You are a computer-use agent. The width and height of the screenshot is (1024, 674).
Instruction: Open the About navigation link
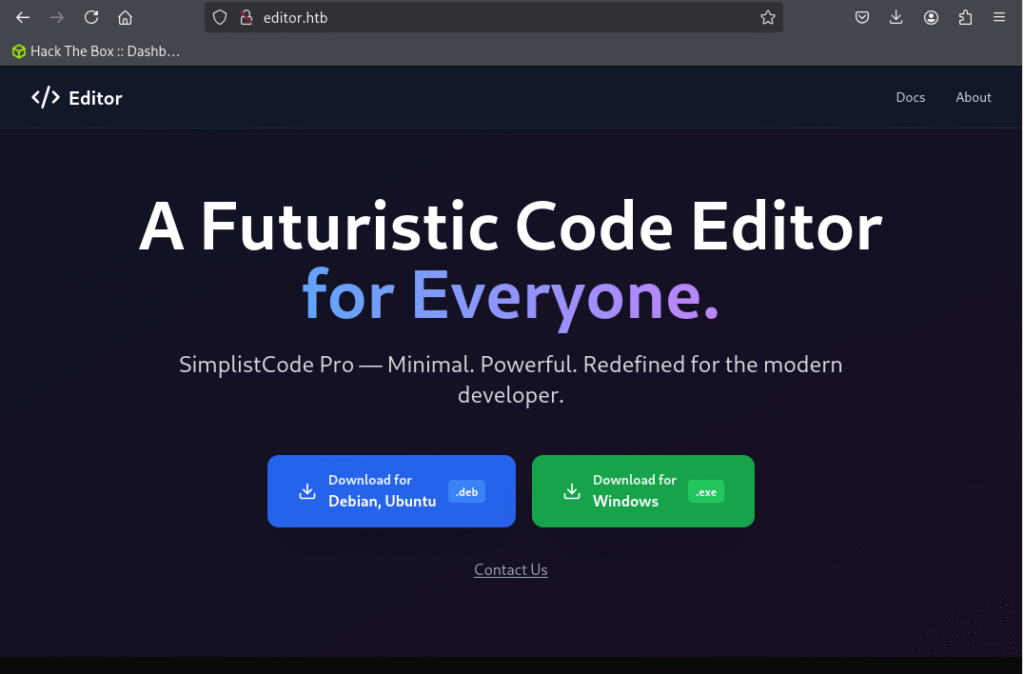point(973,97)
